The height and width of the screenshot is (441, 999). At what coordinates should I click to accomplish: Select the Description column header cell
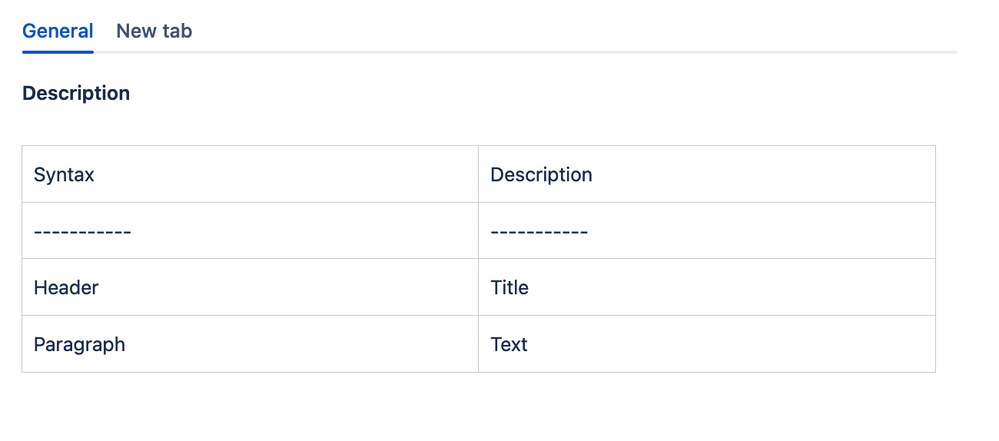click(x=541, y=175)
